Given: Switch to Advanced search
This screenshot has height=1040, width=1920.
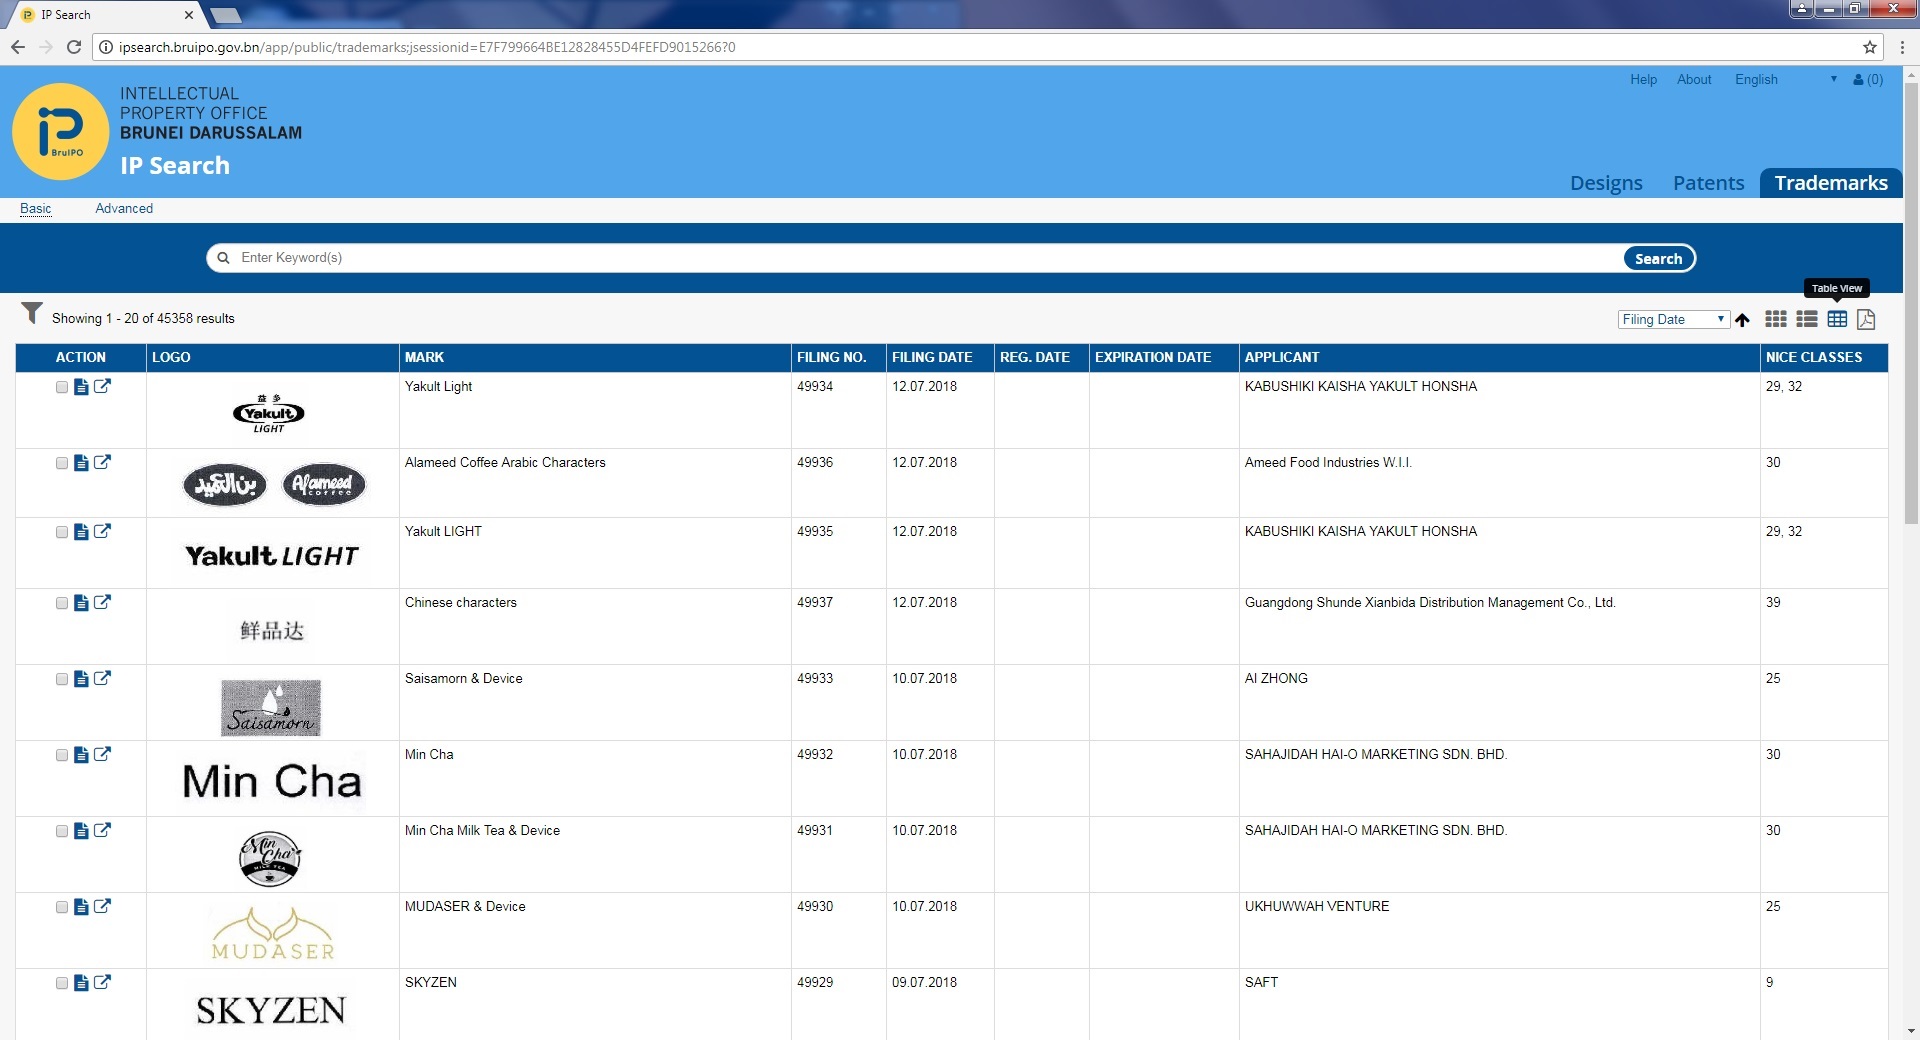Looking at the screenshot, I should pos(124,208).
